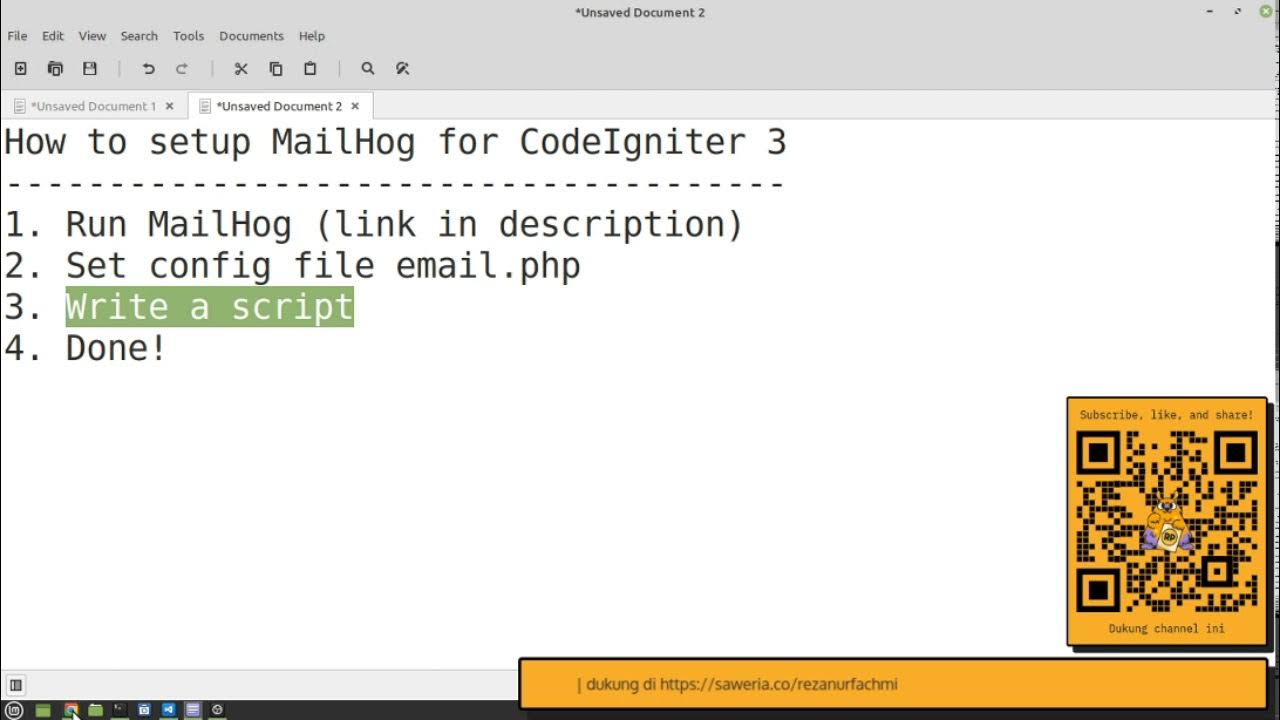Toggle the side pane icon in status bar

click(x=16, y=685)
